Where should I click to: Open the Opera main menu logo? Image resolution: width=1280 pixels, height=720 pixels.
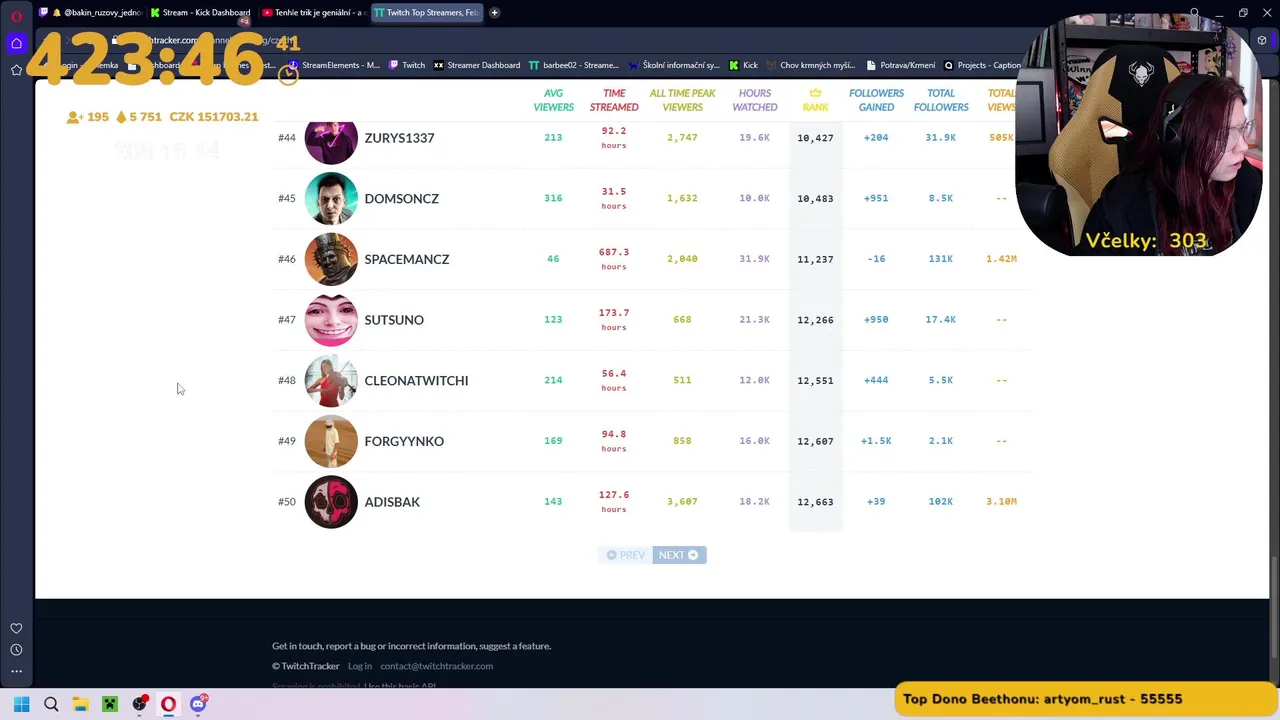point(16,16)
